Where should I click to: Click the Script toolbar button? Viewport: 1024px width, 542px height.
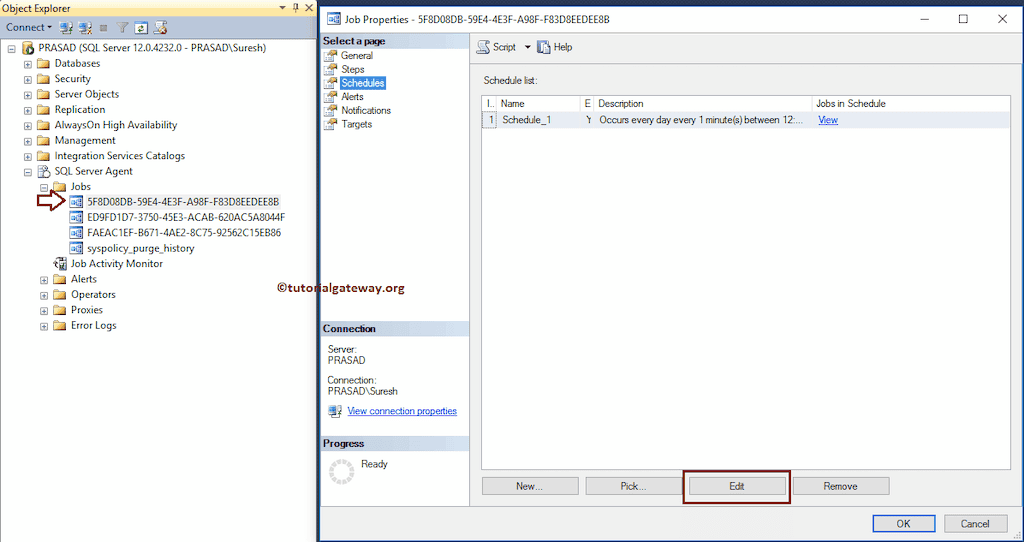pyautogui.click(x=496, y=47)
